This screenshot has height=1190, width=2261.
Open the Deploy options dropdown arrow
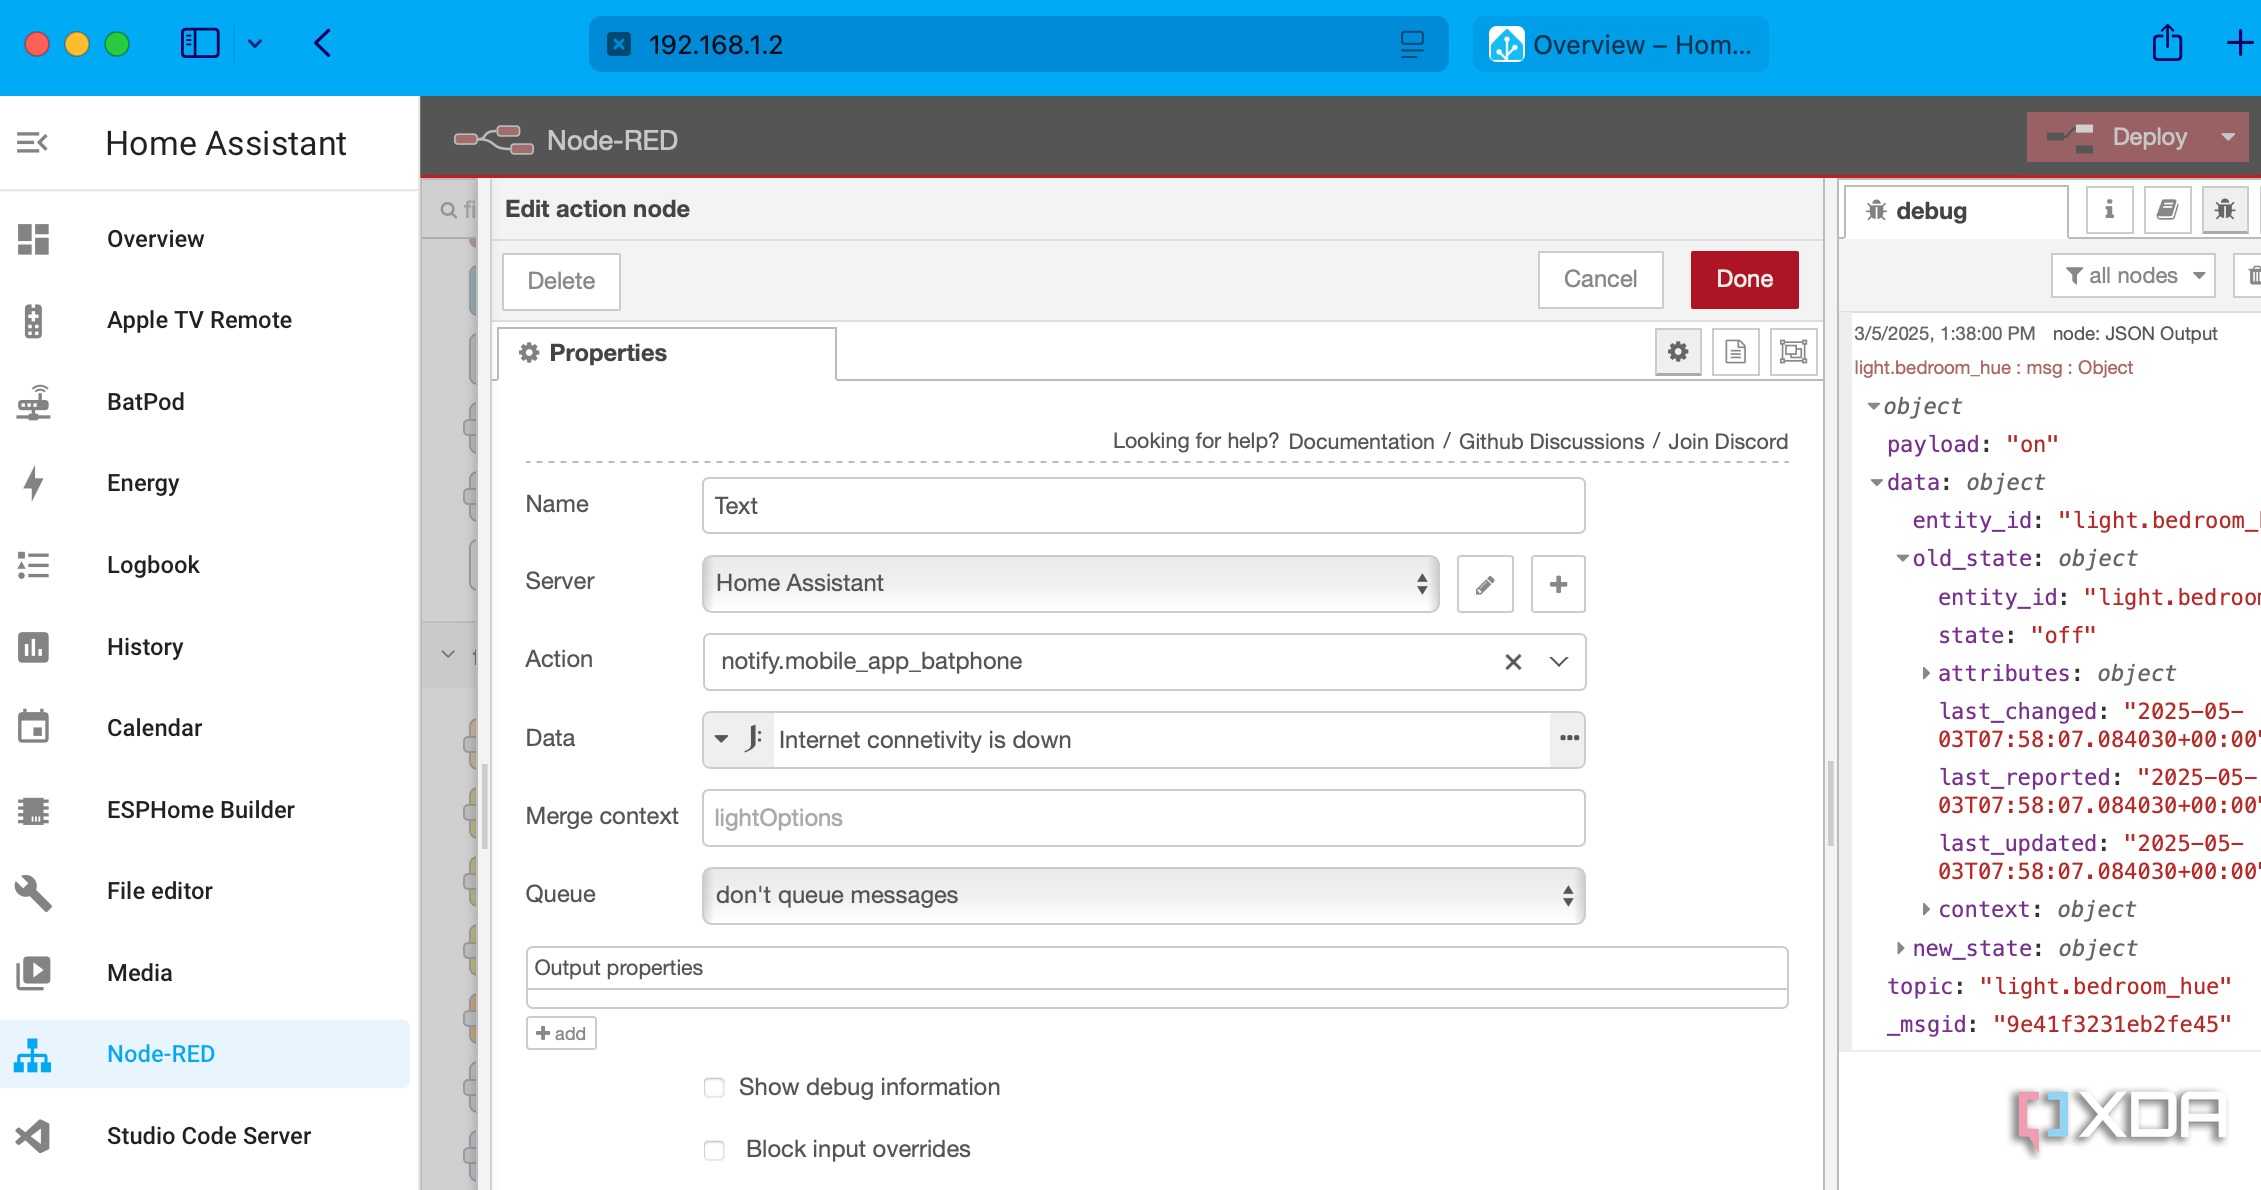pyautogui.click(x=2228, y=137)
